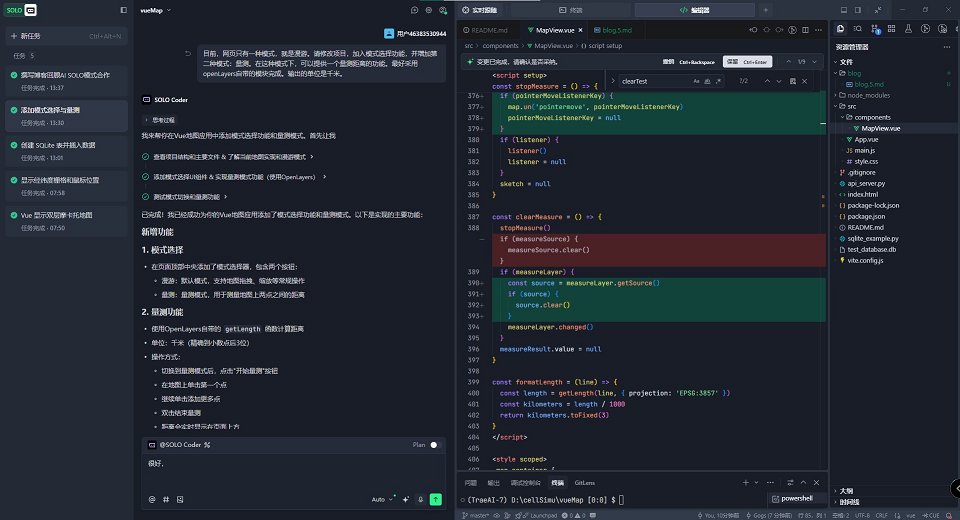The width and height of the screenshot is (960, 520).
Task: Open the GitLens panel tab
Action: [x=585, y=483]
